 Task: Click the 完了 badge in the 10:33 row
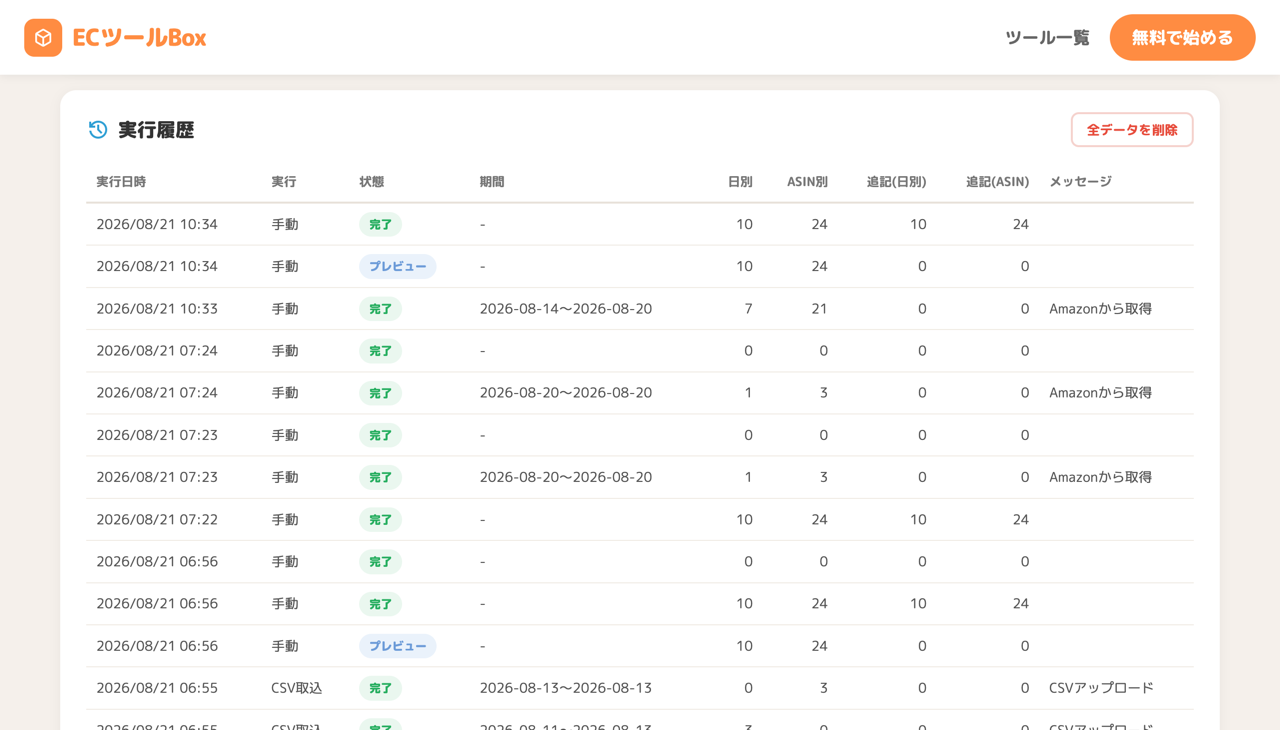click(x=380, y=309)
